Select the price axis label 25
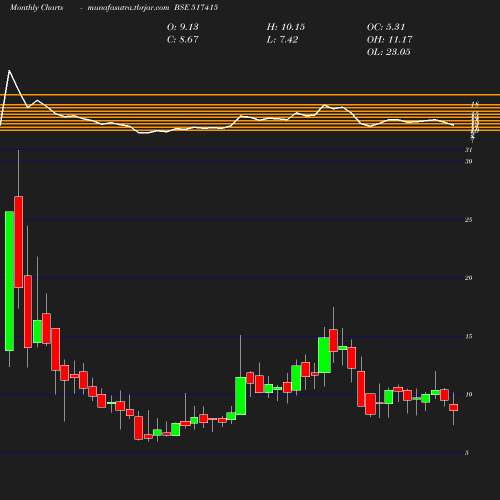The width and height of the screenshot is (500, 500). click(x=469, y=220)
